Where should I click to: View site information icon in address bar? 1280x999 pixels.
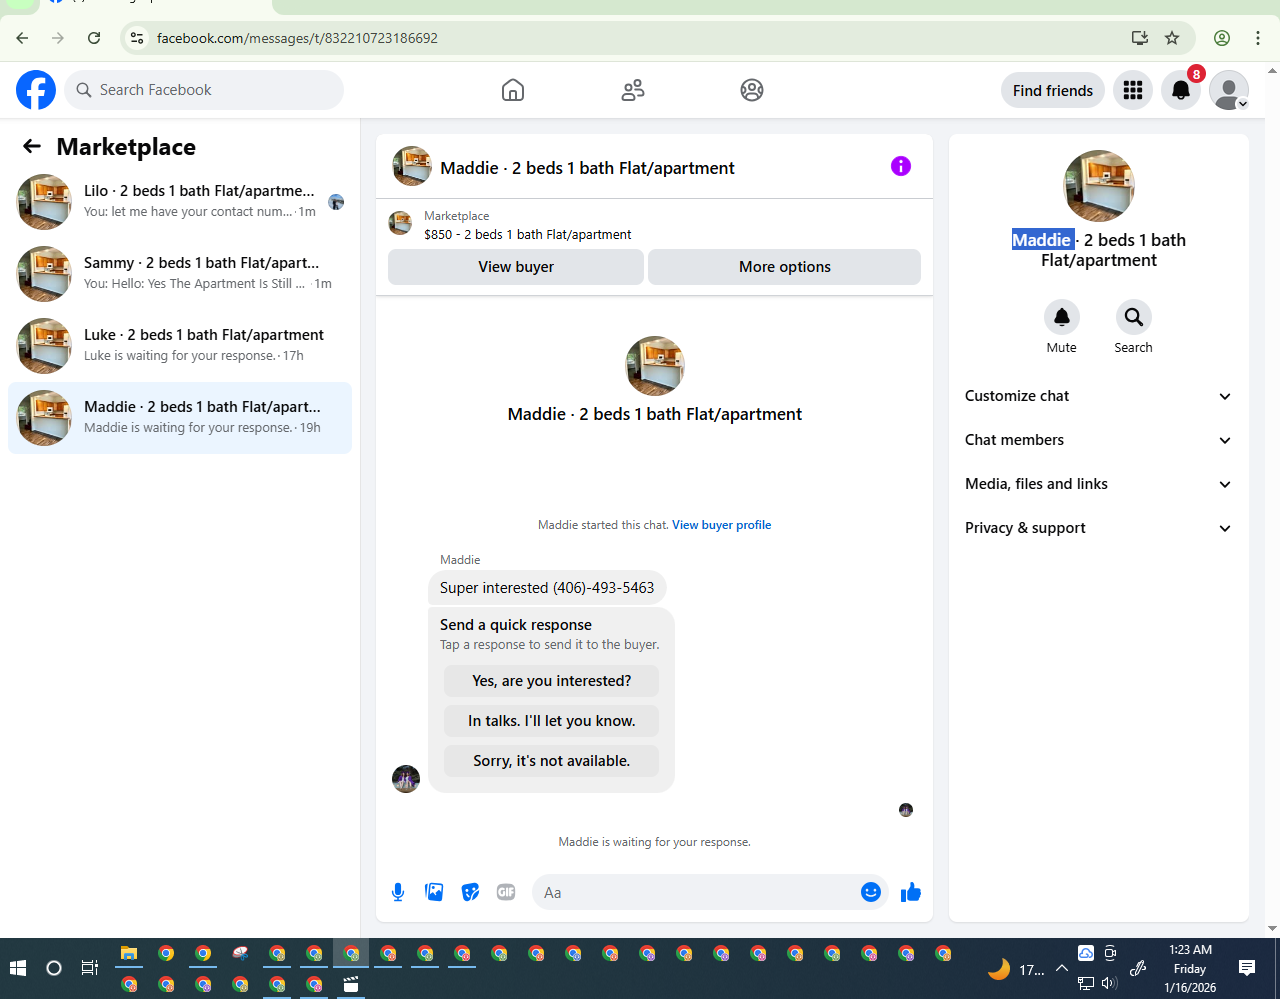(x=137, y=38)
